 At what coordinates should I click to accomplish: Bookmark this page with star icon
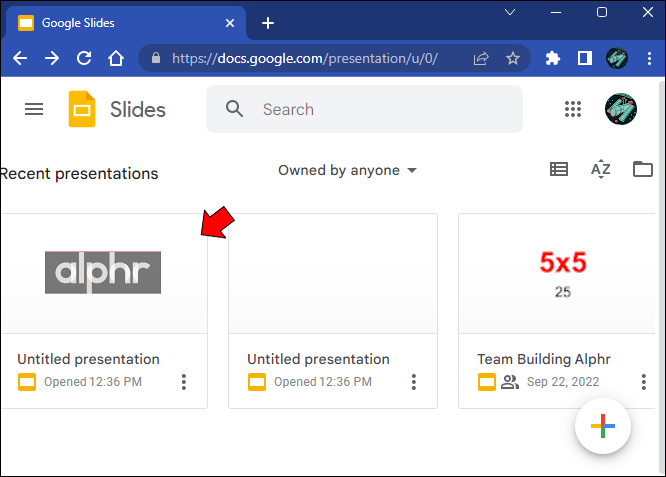(x=513, y=59)
